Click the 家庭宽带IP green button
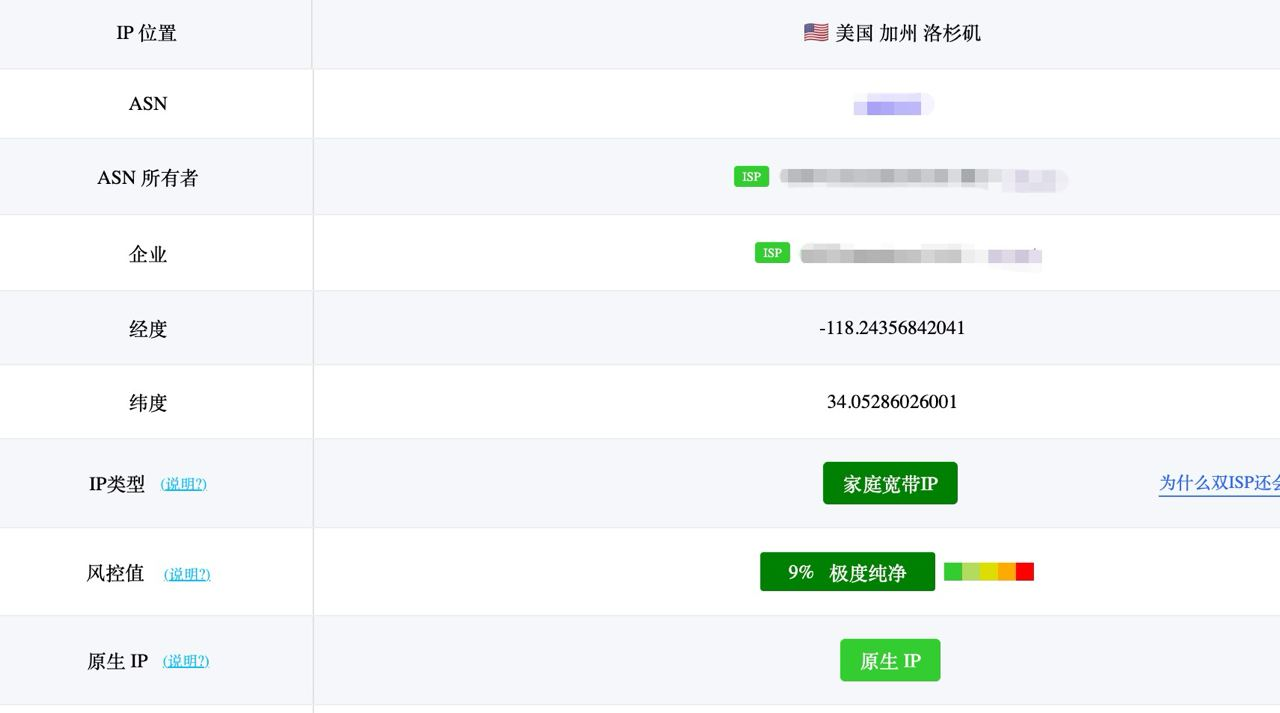The width and height of the screenshot is (1280, 713). (x=890, y=484)
